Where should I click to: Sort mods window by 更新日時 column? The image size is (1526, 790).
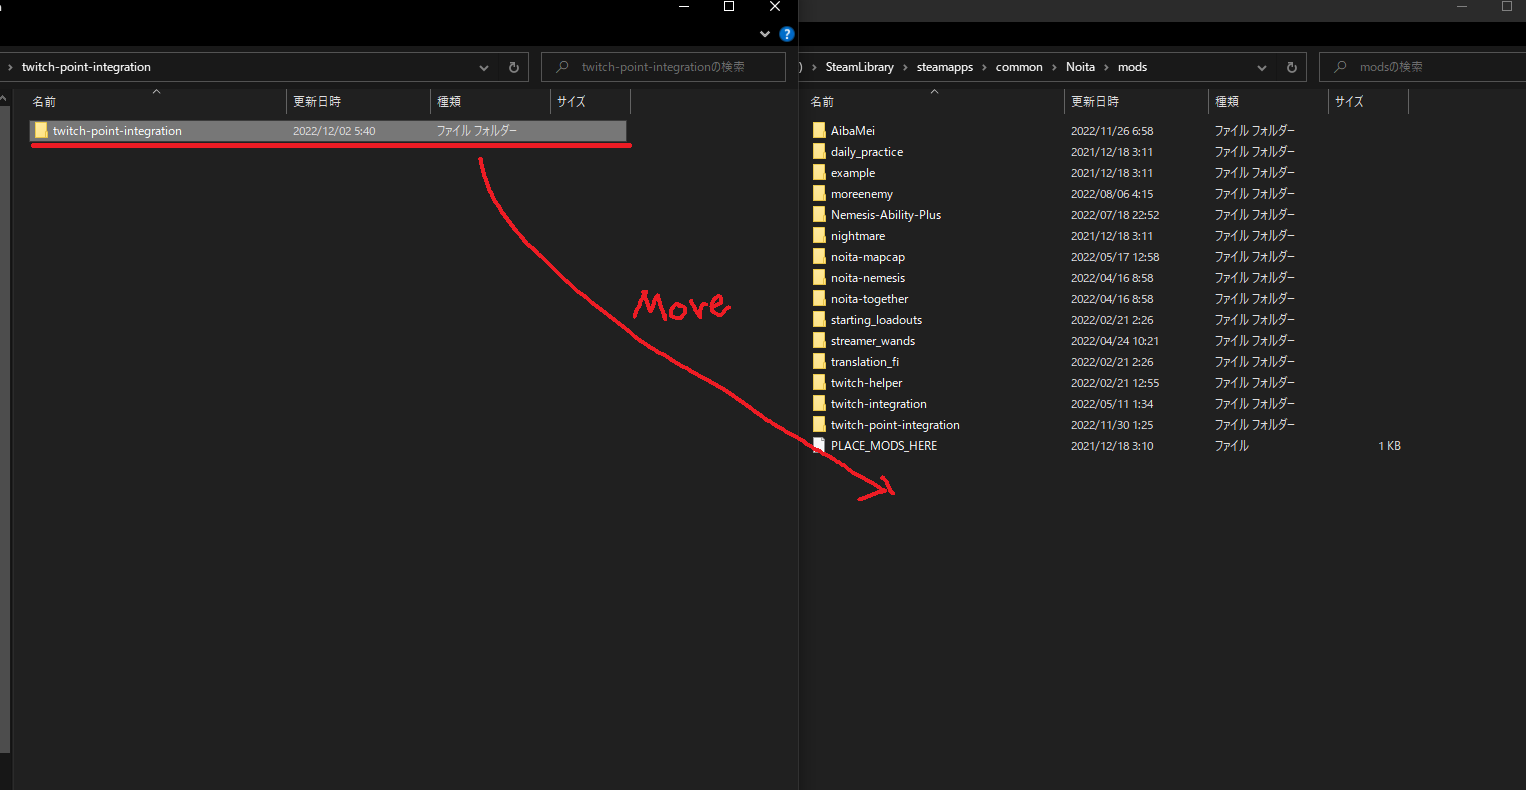pos(1136,101)
